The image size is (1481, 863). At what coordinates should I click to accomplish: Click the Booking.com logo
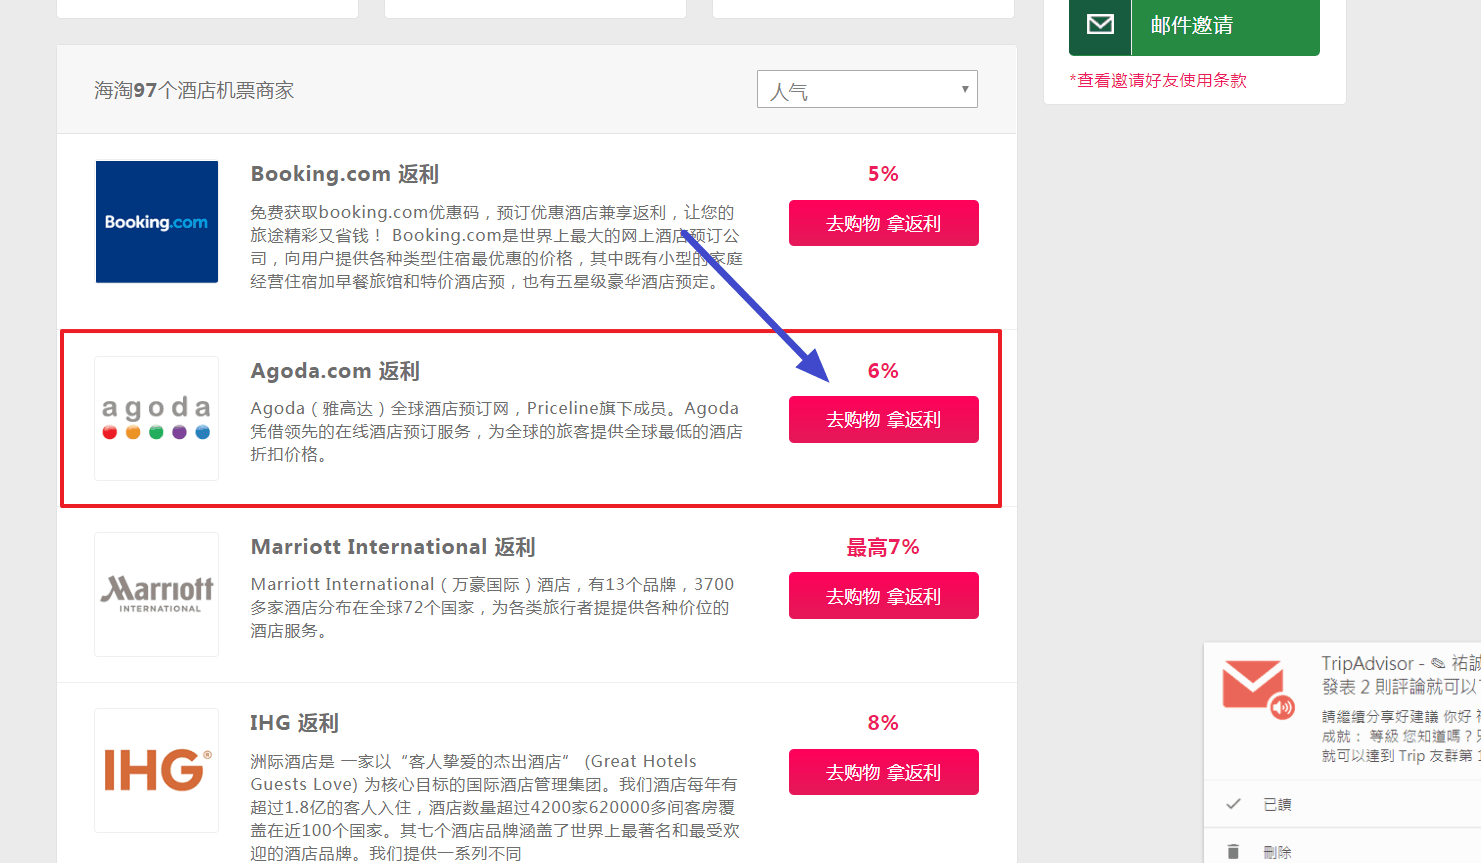tap(157, 222)
